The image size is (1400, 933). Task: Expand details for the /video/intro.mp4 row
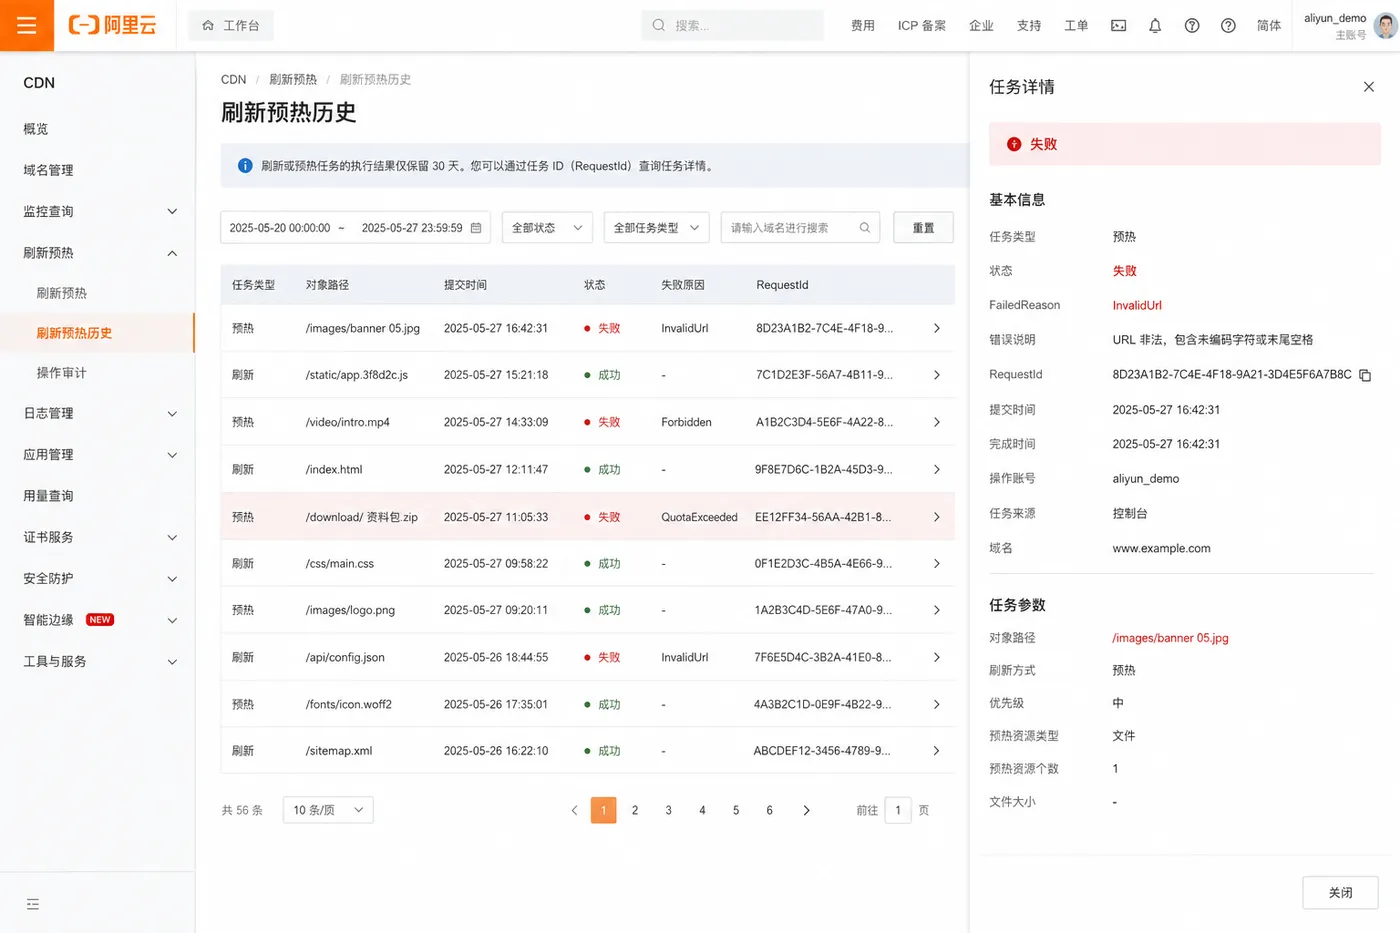[x=937, y=422]
